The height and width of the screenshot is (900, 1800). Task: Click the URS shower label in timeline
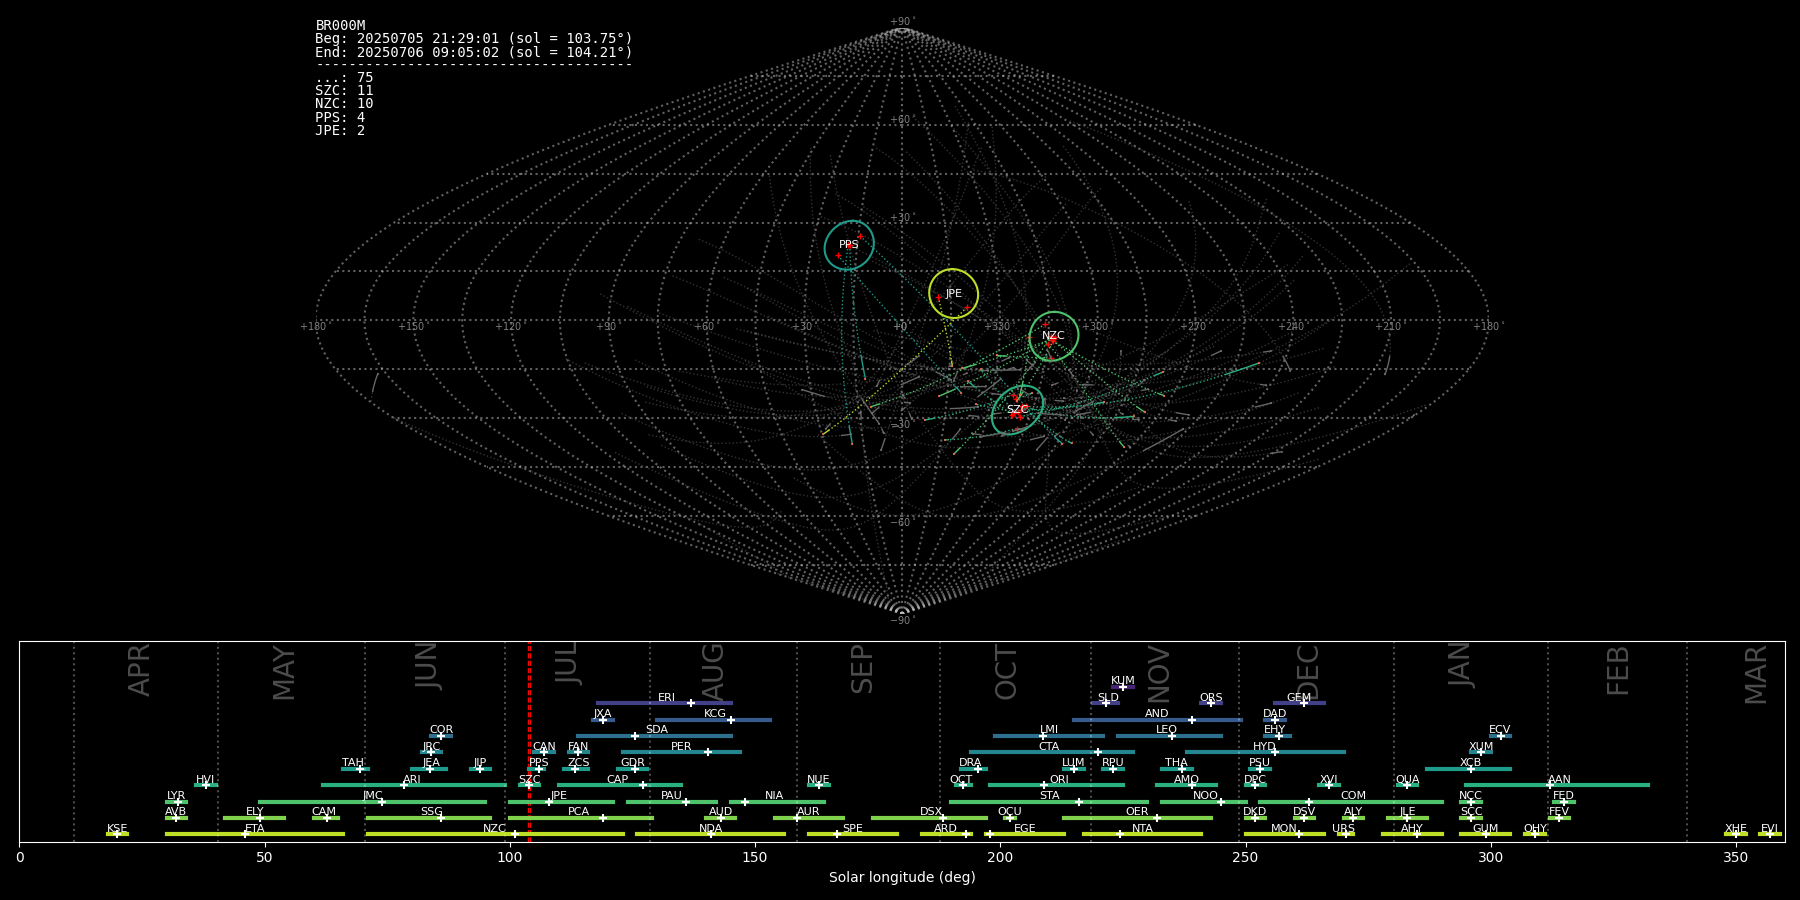pos(1343,829)
